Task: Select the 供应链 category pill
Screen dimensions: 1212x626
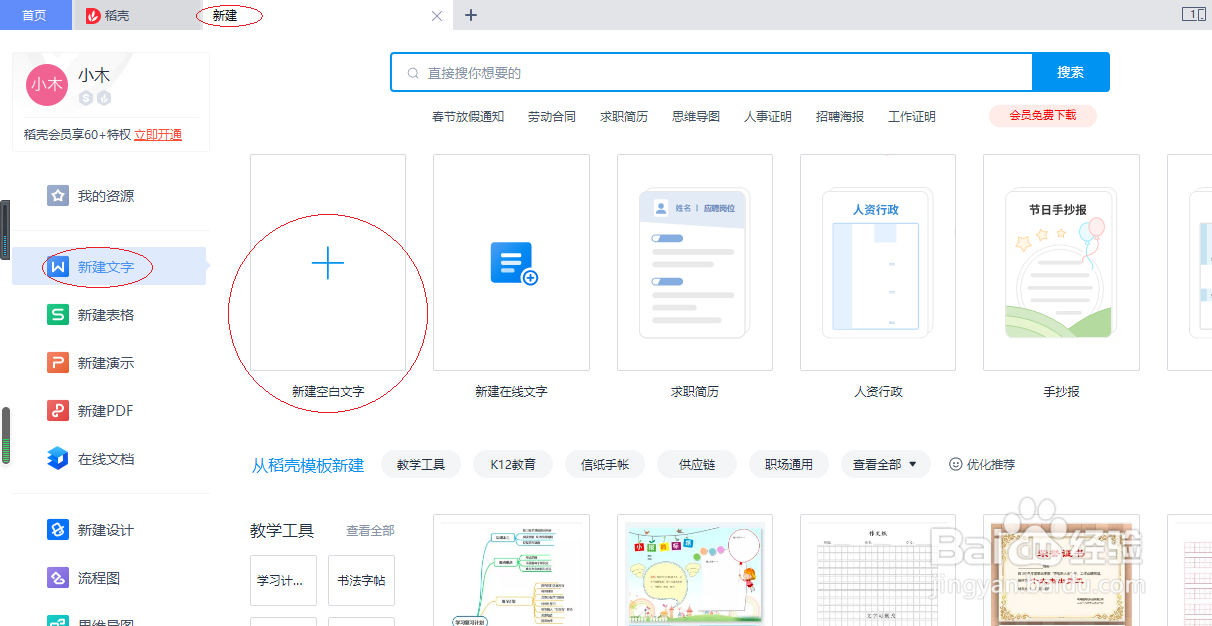Action: coord(697,464)
